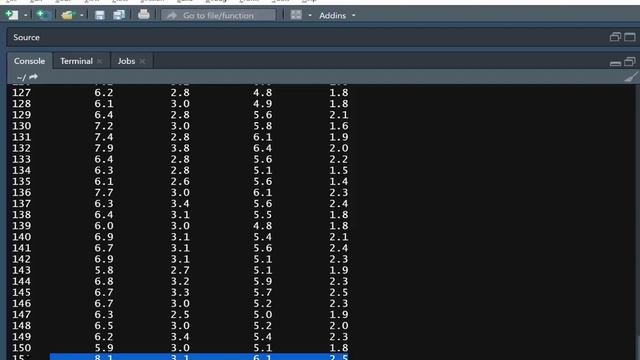Click value 3.8 in row 132

[180, 148]
